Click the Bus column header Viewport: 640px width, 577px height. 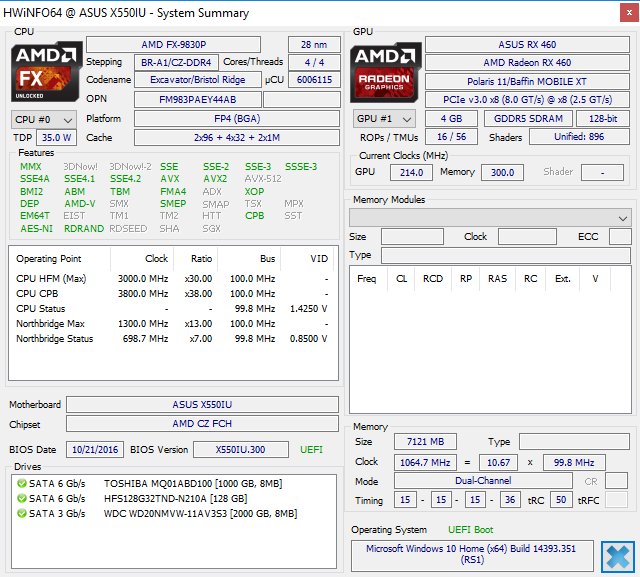pos(249,259)
